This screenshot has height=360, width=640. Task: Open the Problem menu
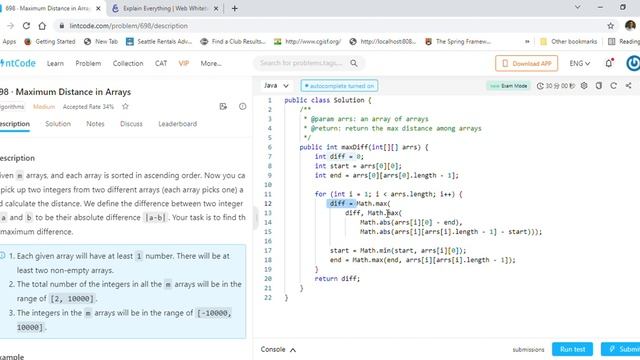[88, 63]
